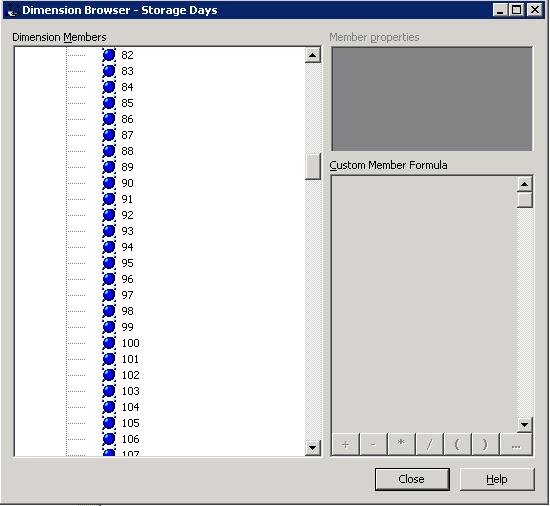This screenshot has width=550, height=506.
Task: Open Help for the Dimension Browser
Action: click(497, 479)
